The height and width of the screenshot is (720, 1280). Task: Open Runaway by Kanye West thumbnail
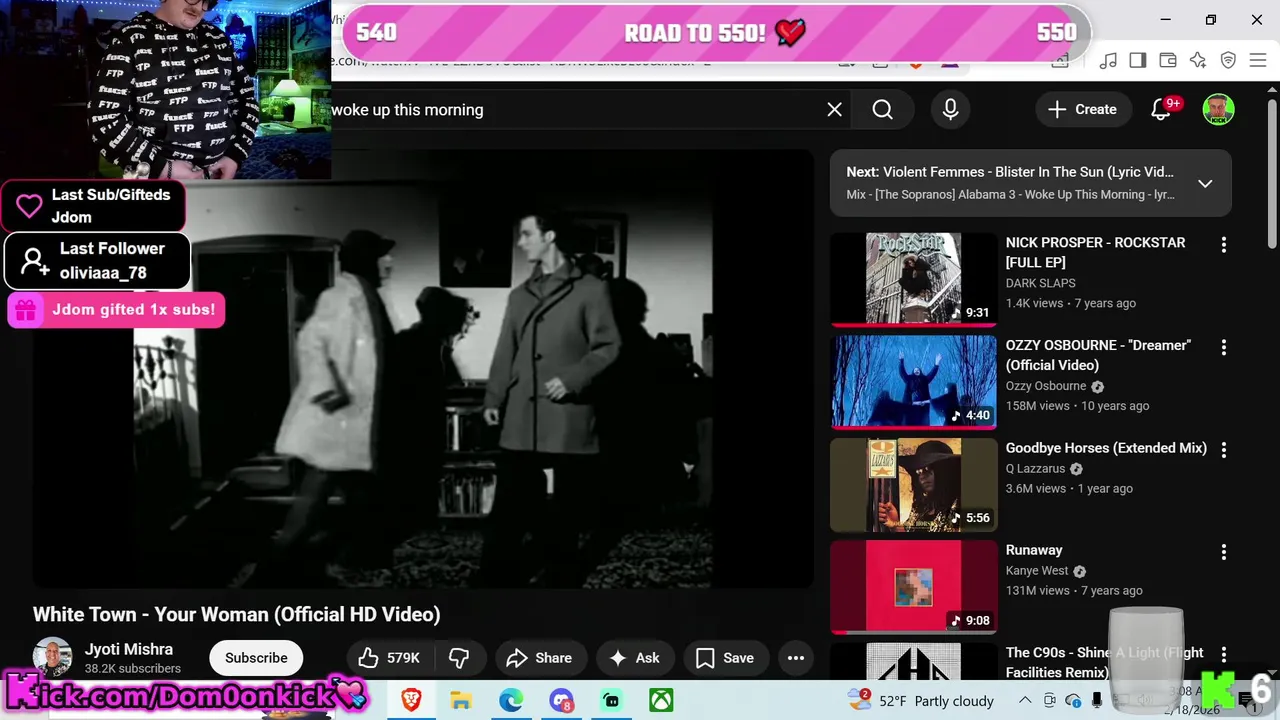pyautogui.click(x=913, y=587)
